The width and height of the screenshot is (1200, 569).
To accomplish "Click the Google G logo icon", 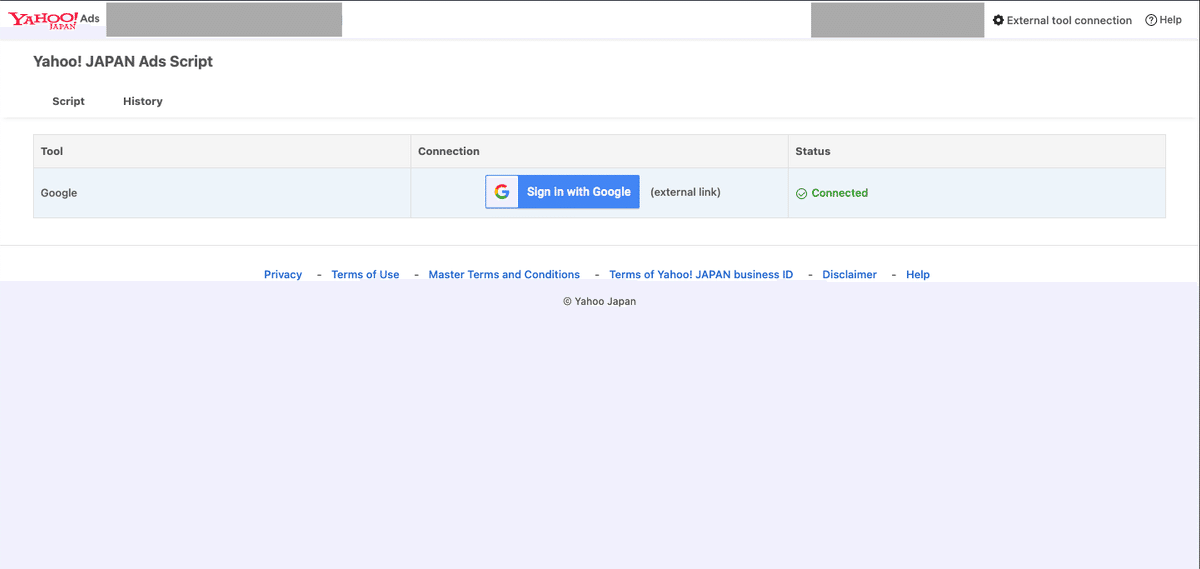I will (x=502, y=192).
